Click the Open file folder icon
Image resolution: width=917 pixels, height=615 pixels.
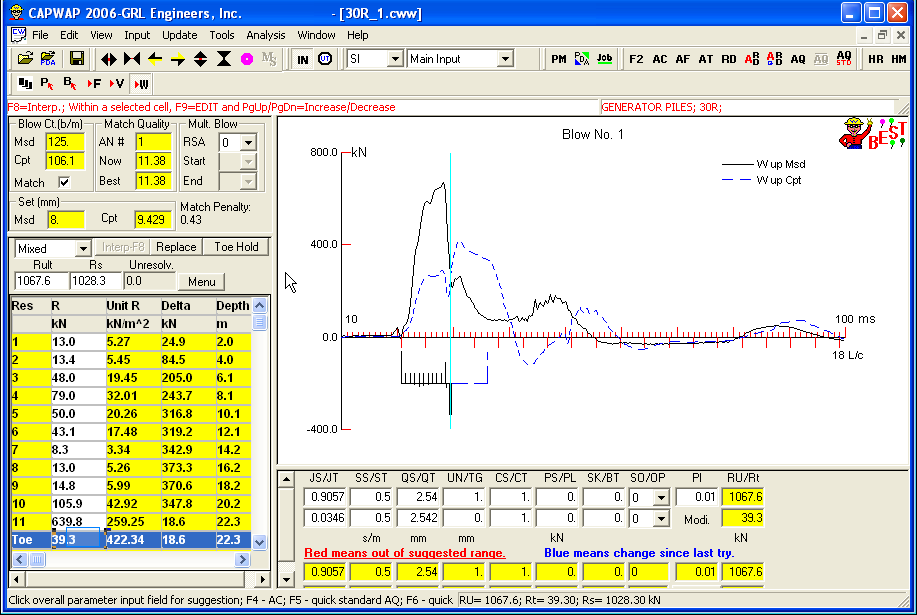25,58
